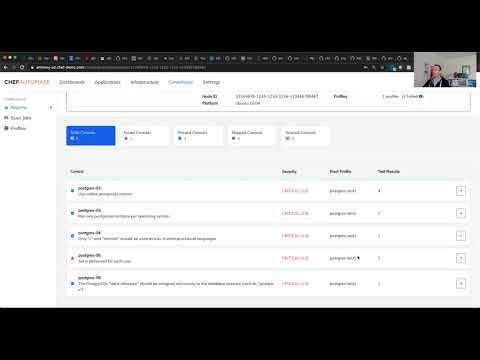Go to Reports in the sidebar
This screenshot has width=480, height=360.
coord(19,108)
